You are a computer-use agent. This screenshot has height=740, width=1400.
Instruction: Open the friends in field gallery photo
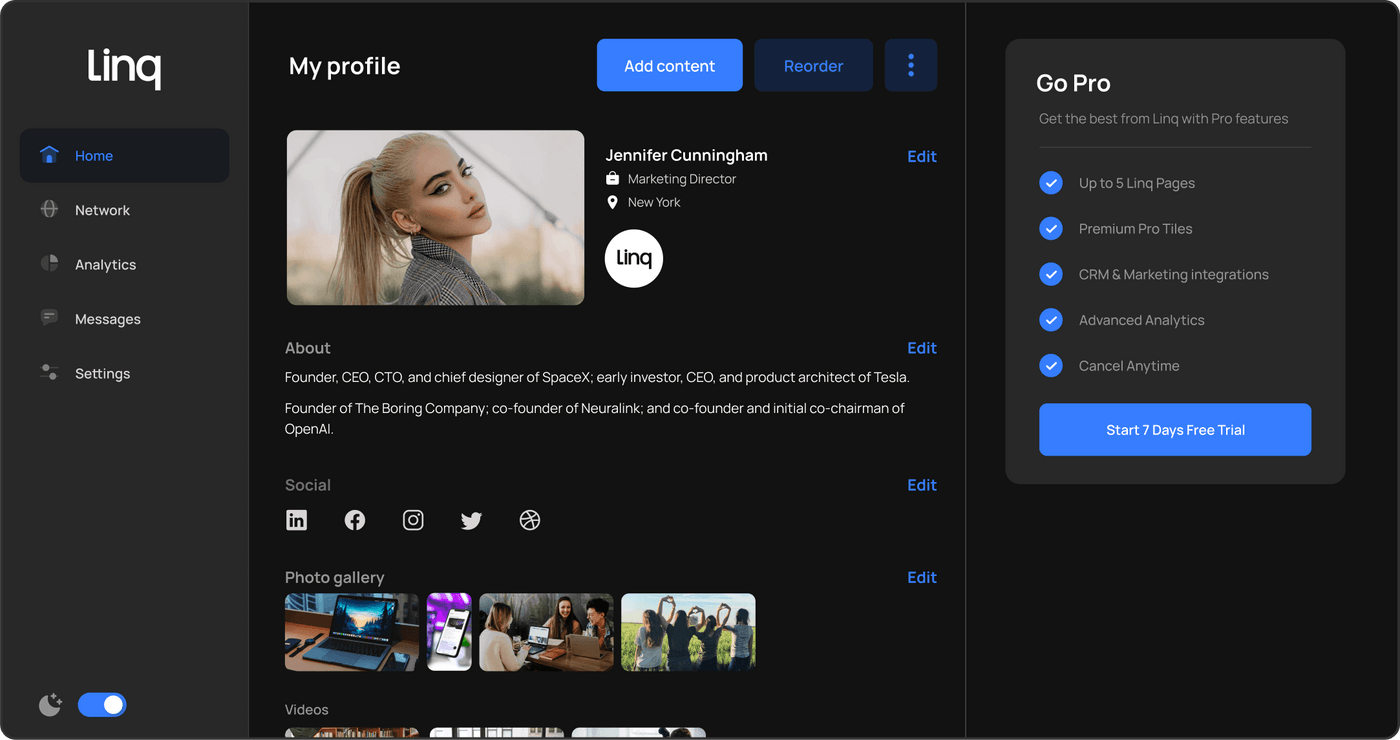pyautogui.click(x=689, y=632)
